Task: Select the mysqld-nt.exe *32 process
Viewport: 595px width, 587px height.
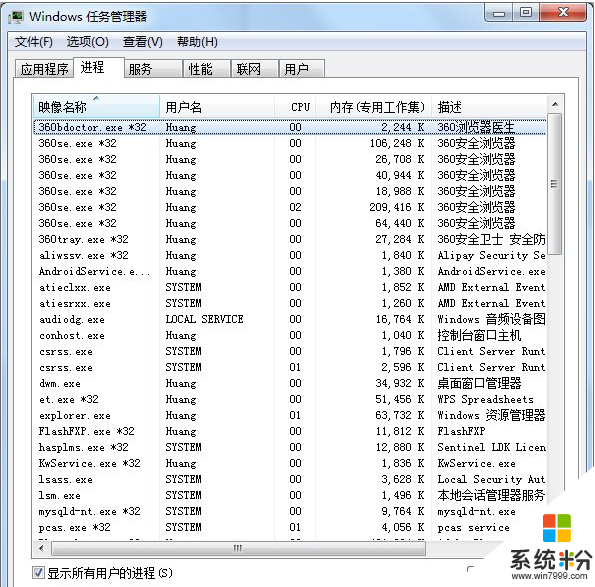Action: [x=290, y=511]
